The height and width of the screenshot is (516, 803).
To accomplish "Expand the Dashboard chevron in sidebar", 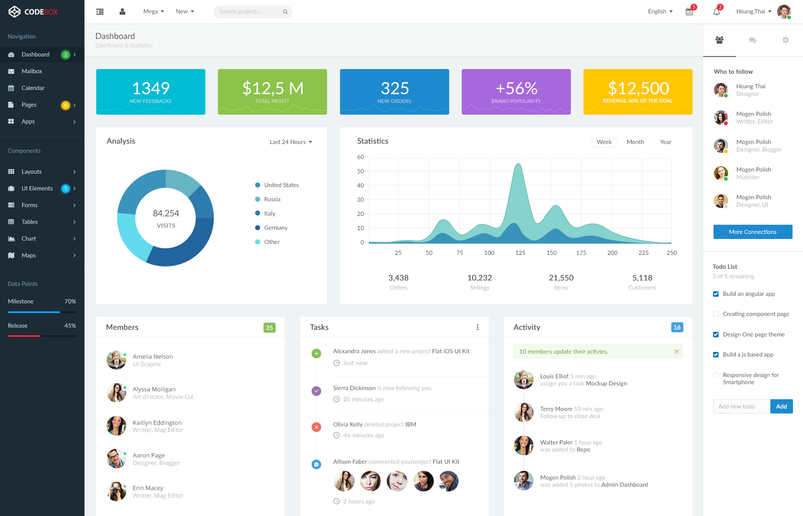I will click(74, 54).
